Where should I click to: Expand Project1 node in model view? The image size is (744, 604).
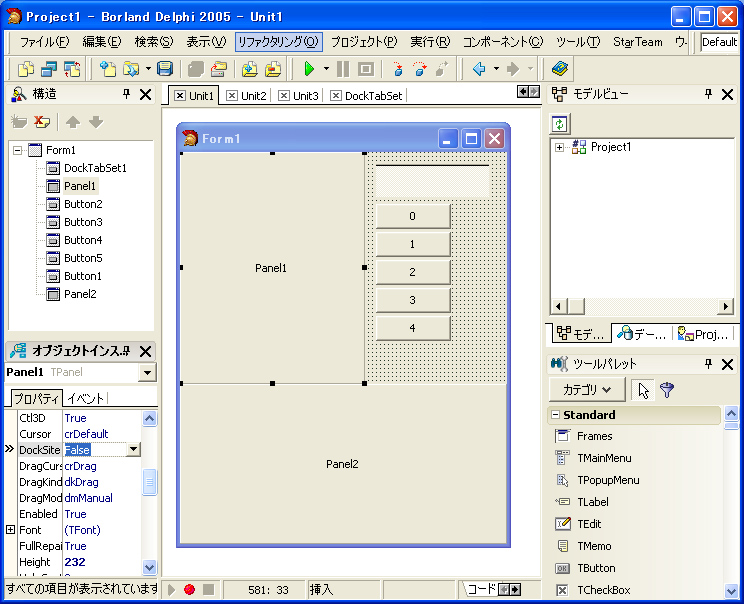pyautogui.click(x=559, y=148)
